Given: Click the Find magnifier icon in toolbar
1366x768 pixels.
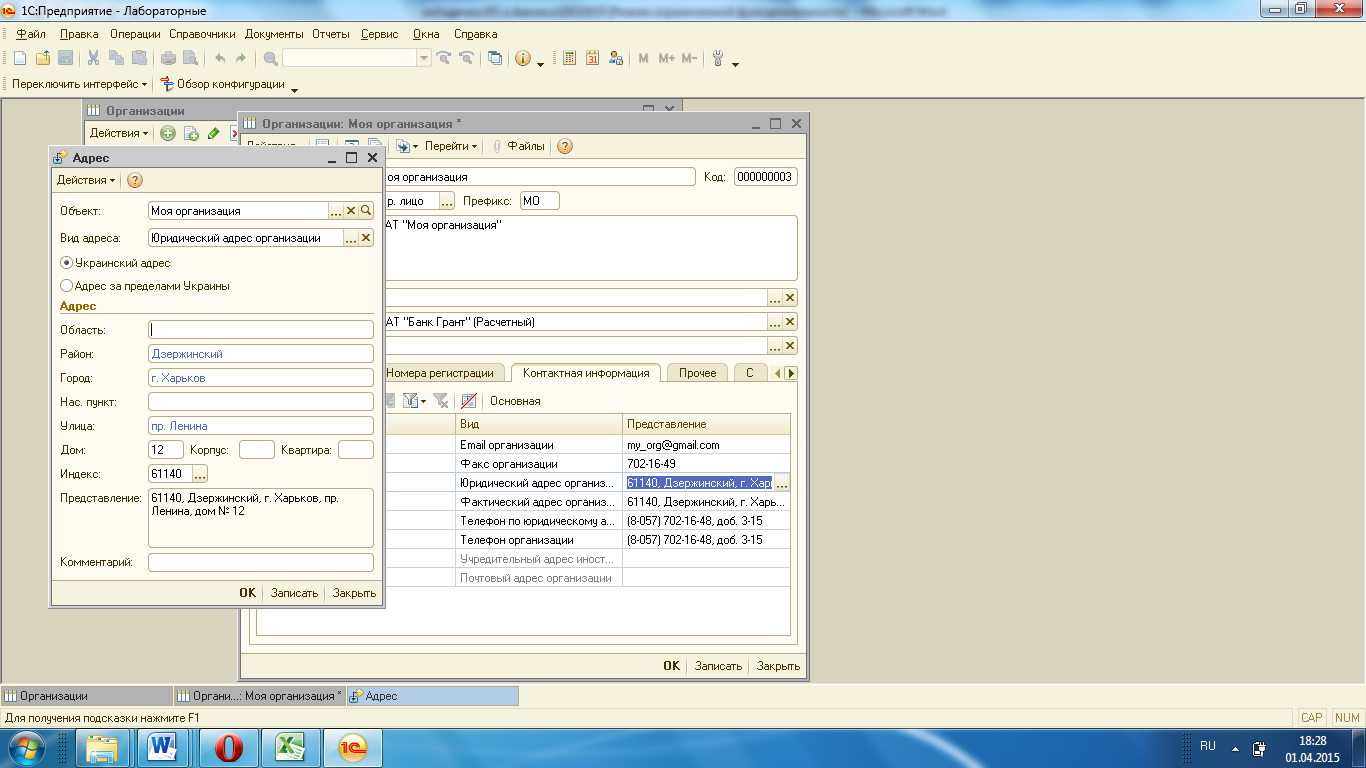Looking at the screenshot, I should pyautogui.click(x=271, y=59).
